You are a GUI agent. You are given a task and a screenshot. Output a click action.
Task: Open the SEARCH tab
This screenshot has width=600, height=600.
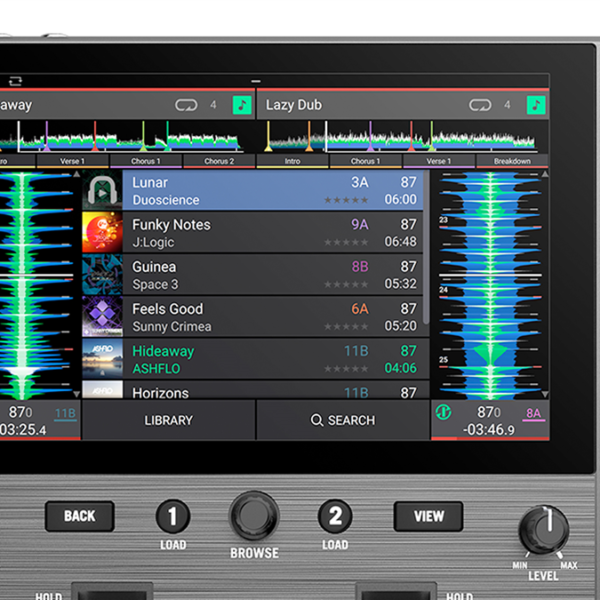(343, 420)
